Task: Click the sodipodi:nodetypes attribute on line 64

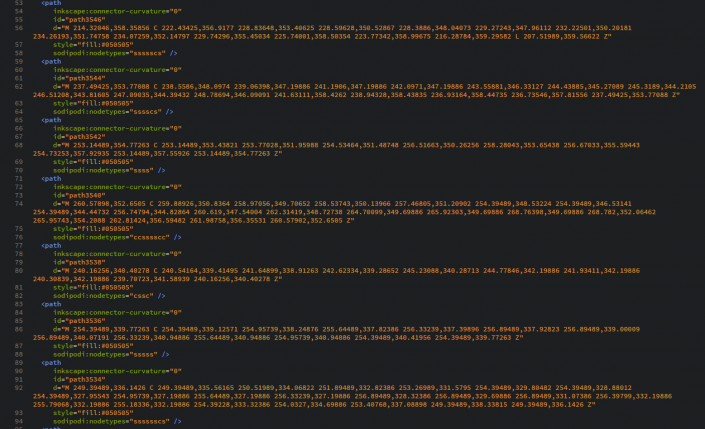Action: (x=107, y=111)
